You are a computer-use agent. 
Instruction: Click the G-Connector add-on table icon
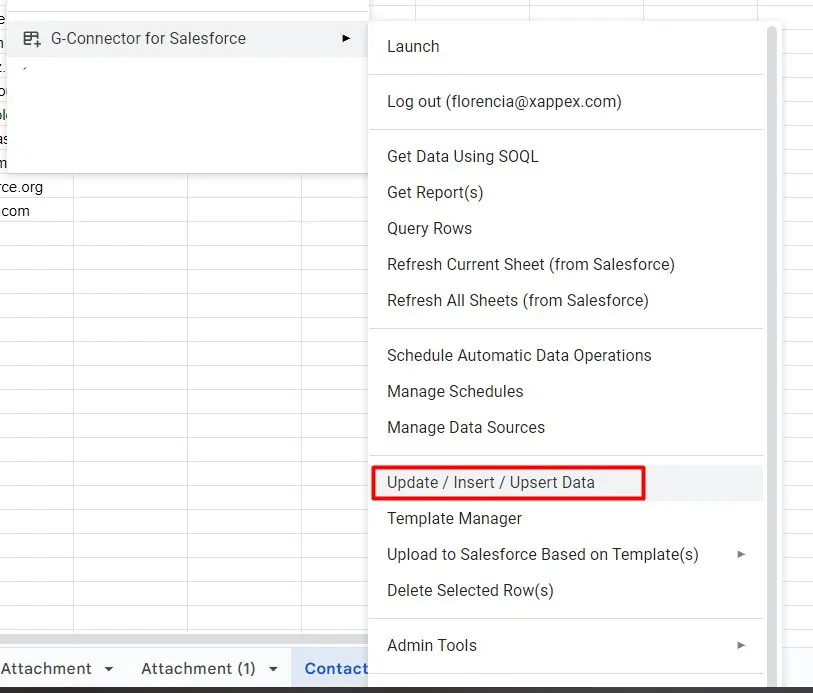(x=32, y=39)
